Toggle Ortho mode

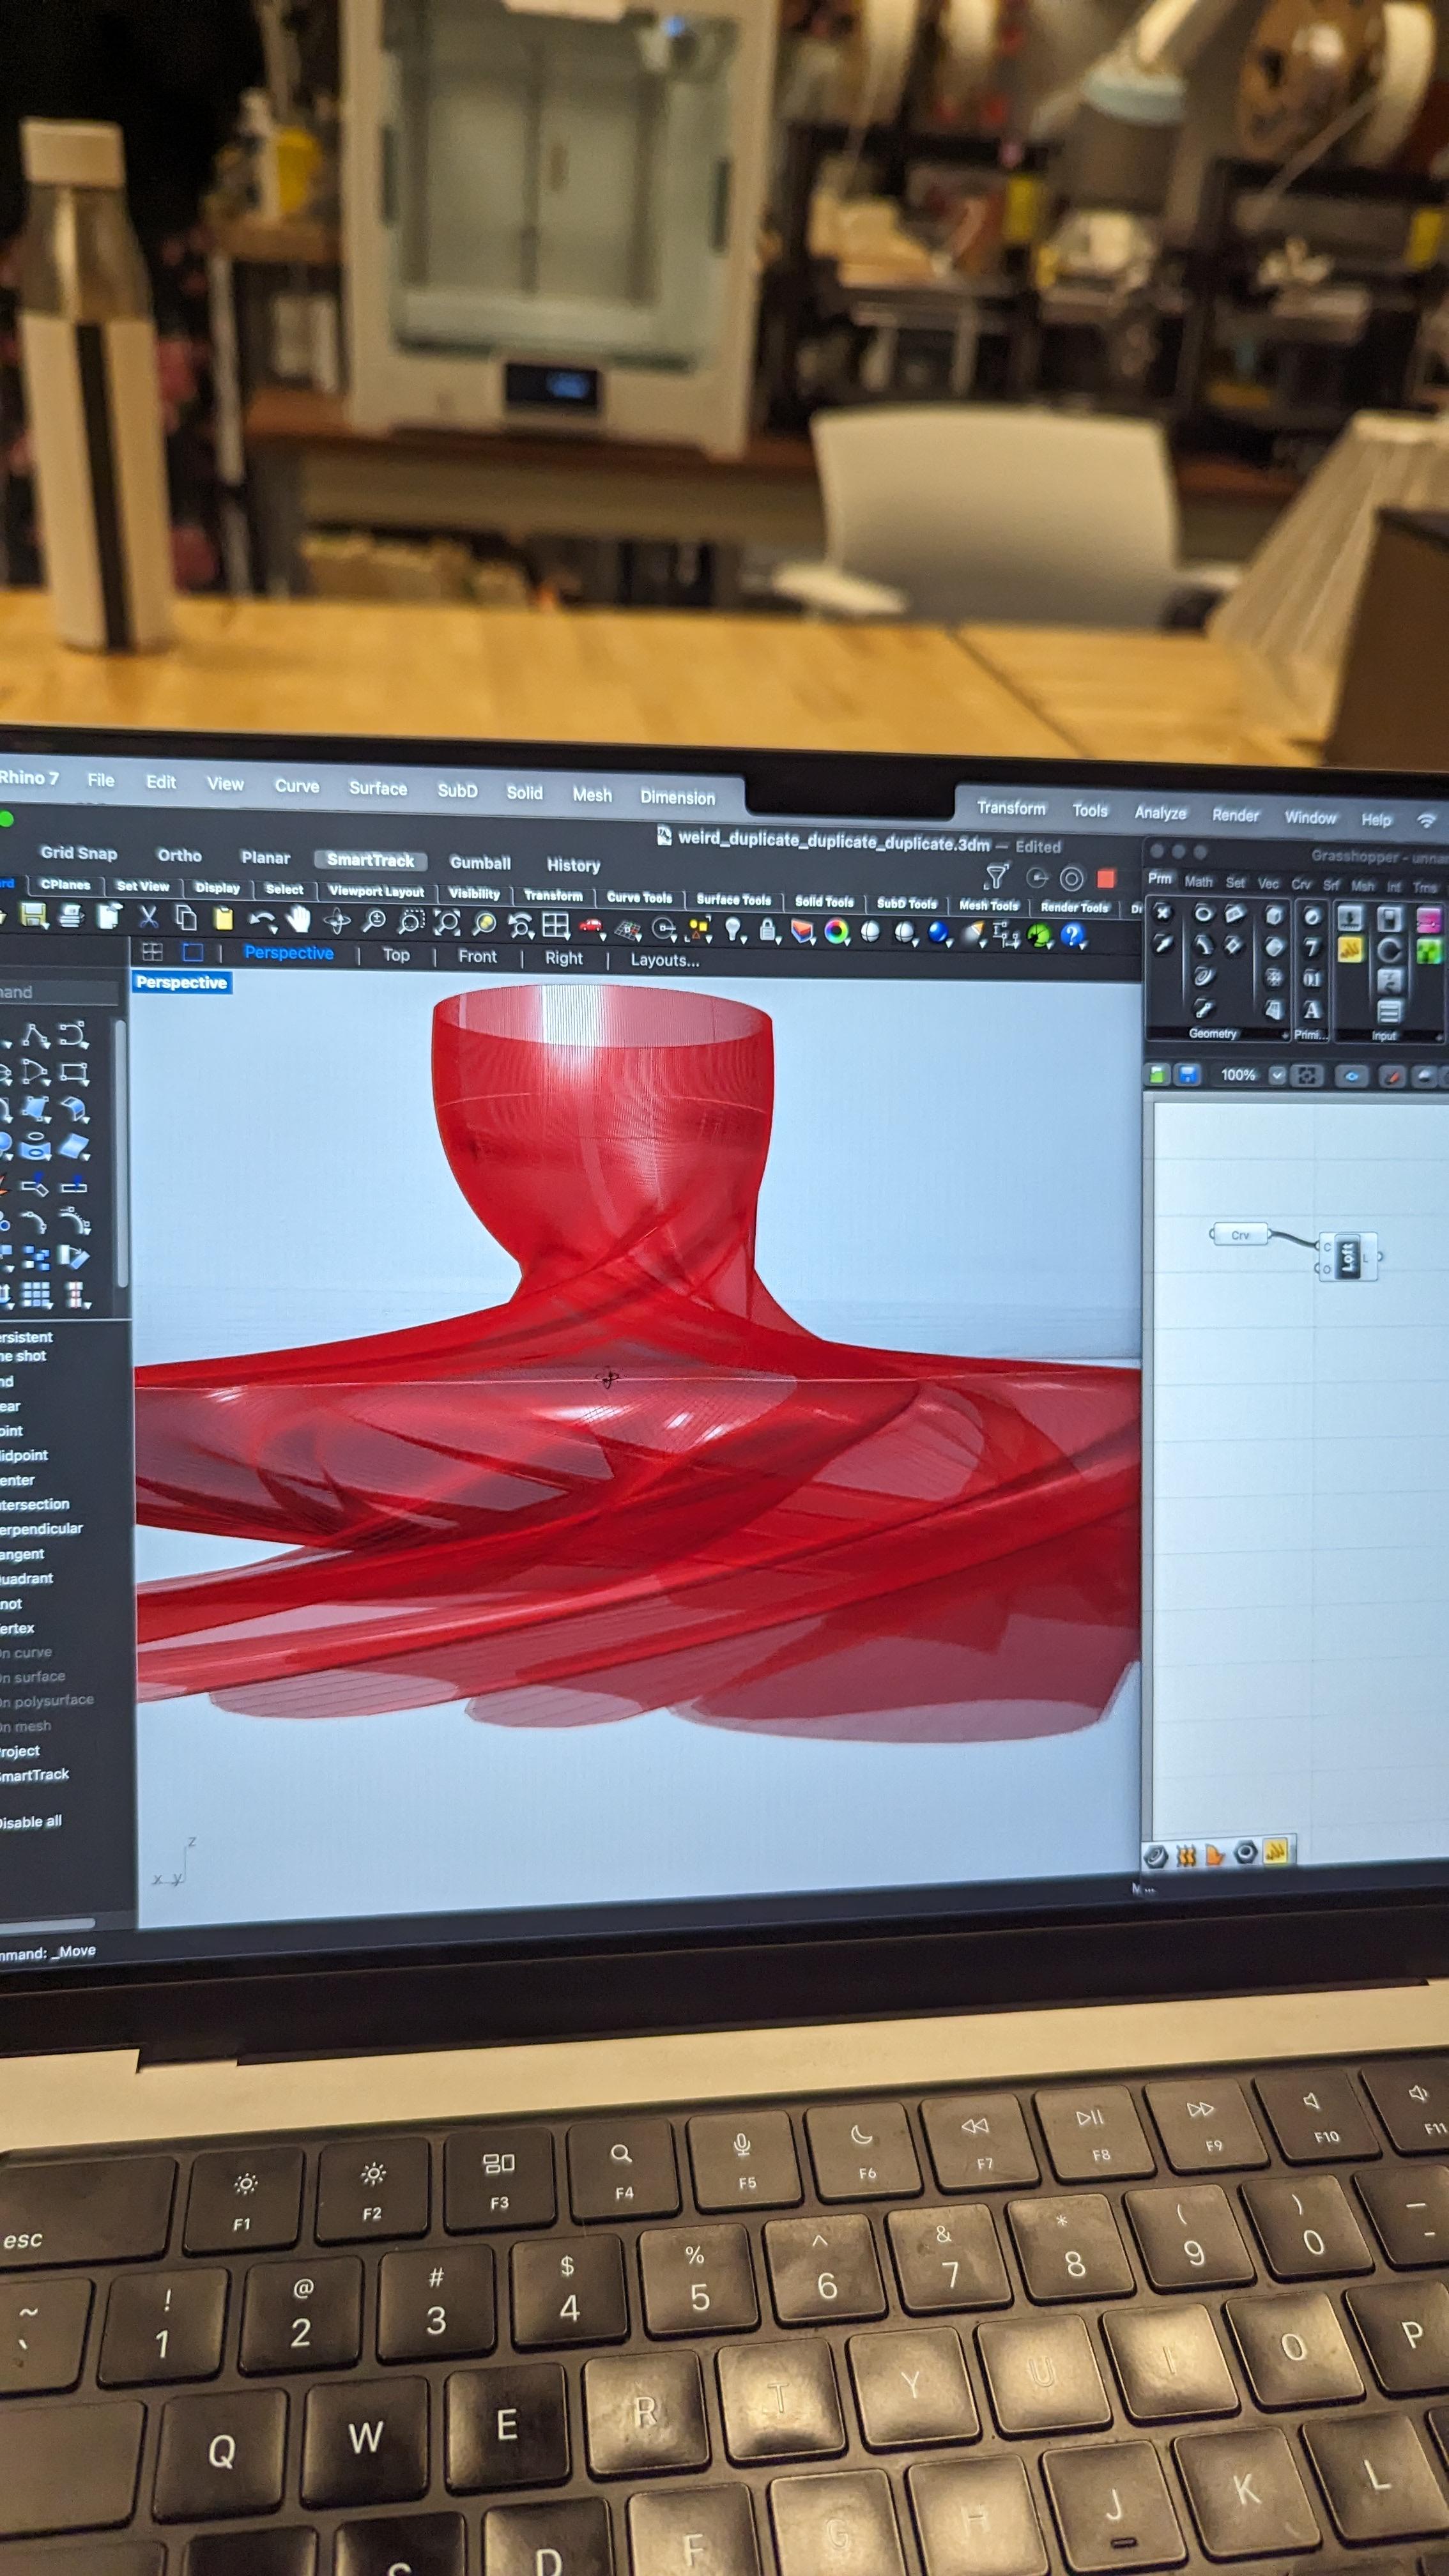(179, 855)
